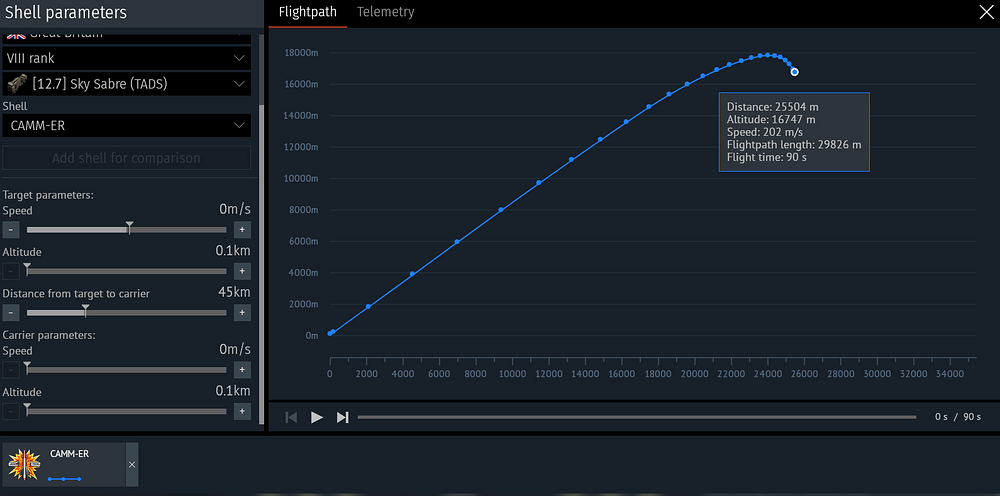Click the 0 s / 90 s time readout

tap(958, 417)
